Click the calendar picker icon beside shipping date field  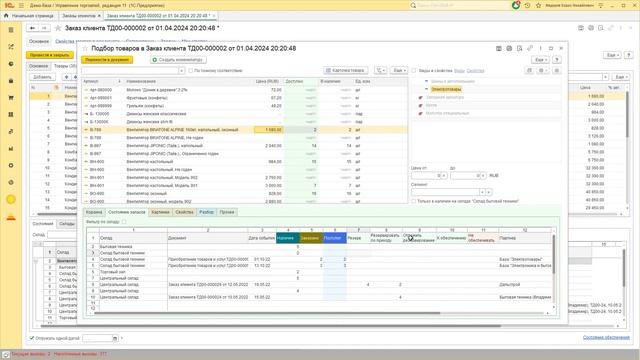point(115,338)
